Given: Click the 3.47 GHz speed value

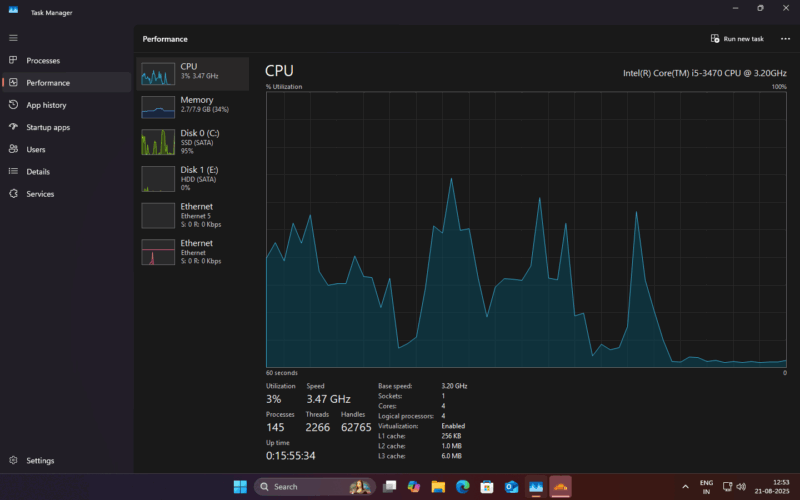Looking at the screenshot, I should tap(328, 399).
